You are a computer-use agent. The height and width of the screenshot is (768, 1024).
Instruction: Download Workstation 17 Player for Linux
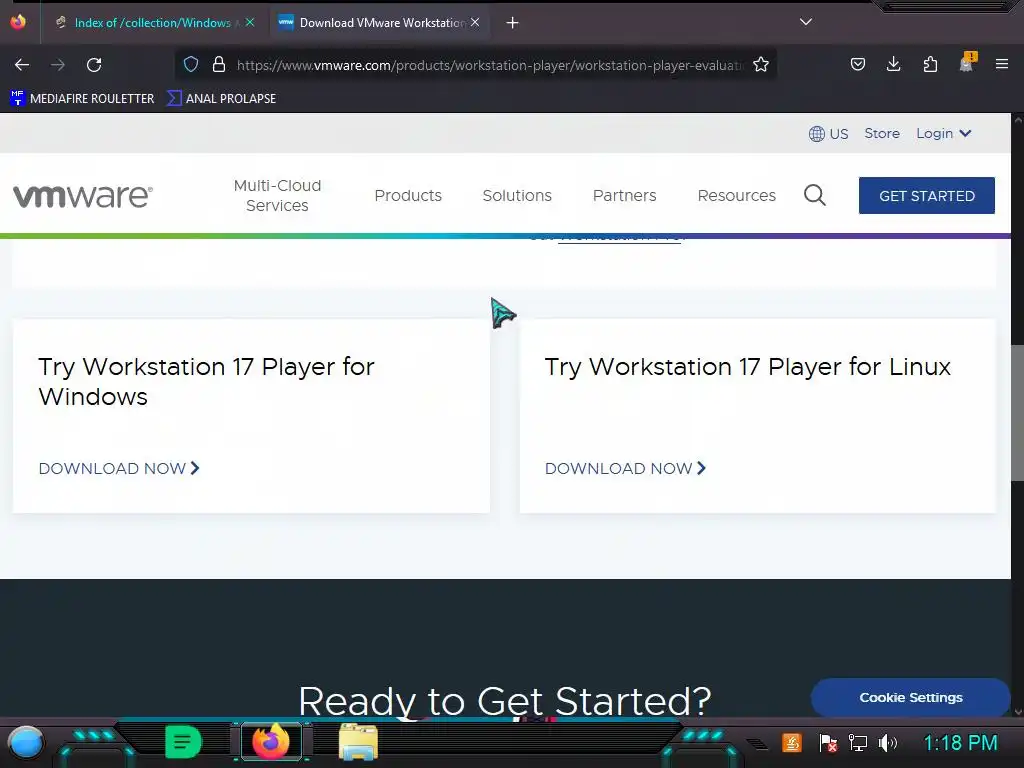coord(626,468)
